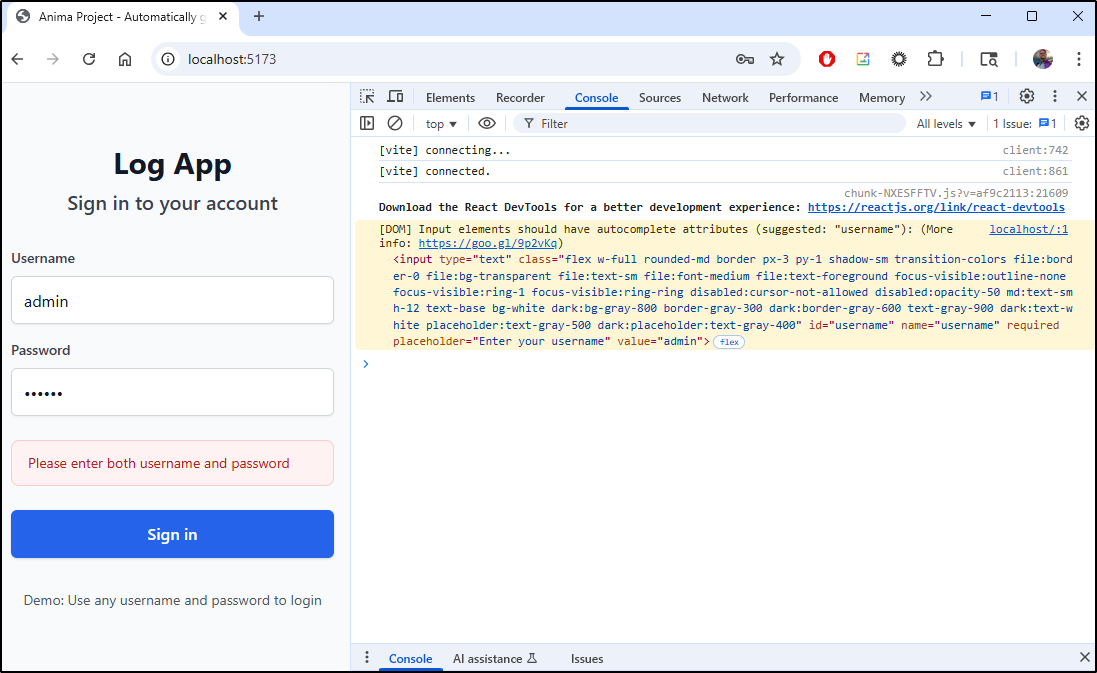Click the '[vite] connected.' log message
The image size is (1097, 673).
point(434,171)
